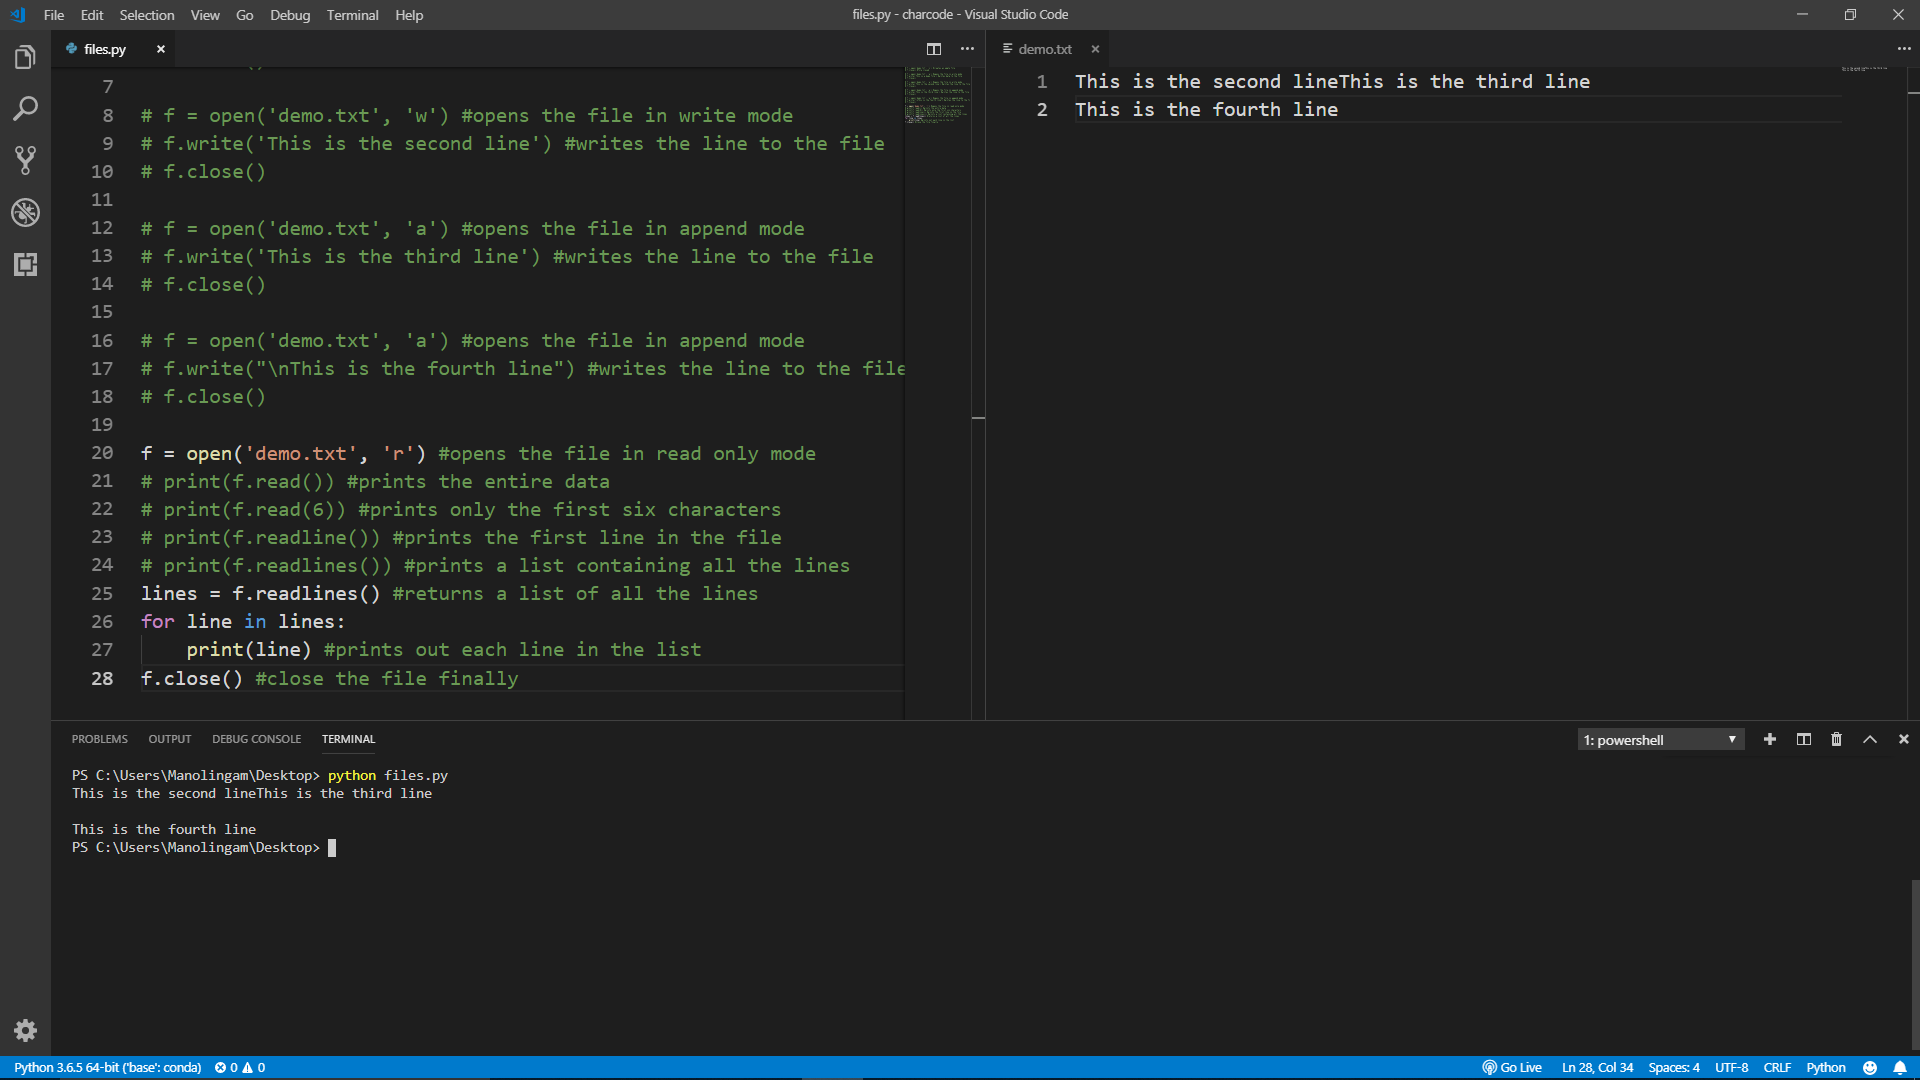The height and width of the screenshot is (1080, 1920).
Task: Toggle the Problems panel via error counter
Action: tap(240, 1067)
